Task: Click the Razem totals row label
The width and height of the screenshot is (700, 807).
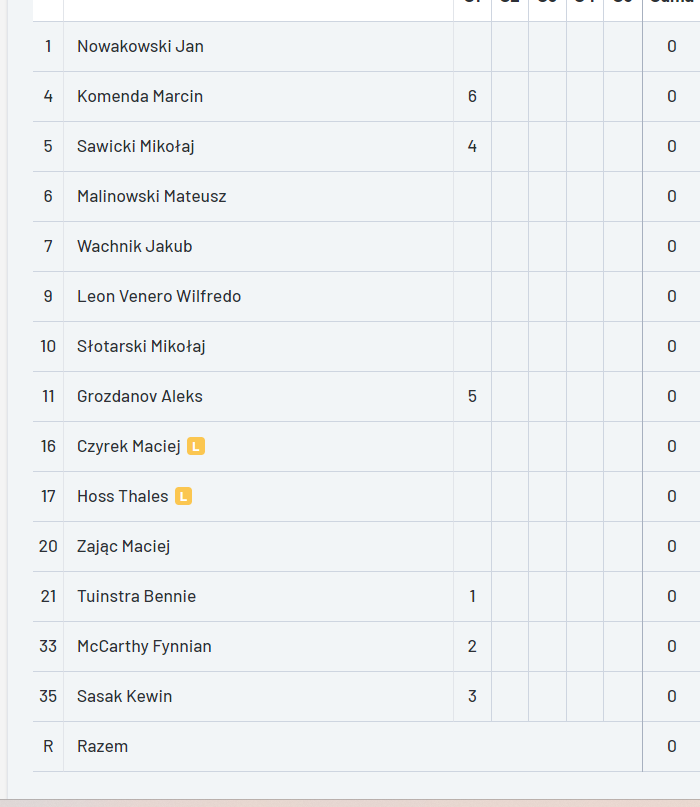Action: click(x=102, y=746)
